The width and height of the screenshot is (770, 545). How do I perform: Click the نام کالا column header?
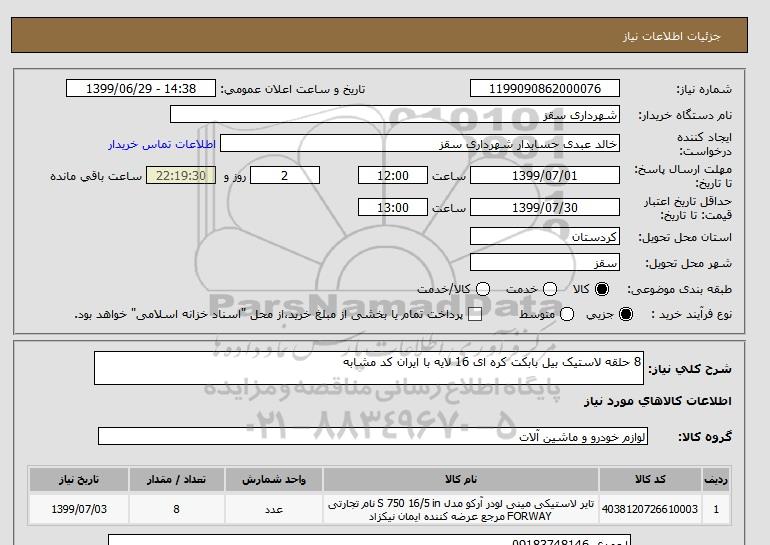[461, 479]
